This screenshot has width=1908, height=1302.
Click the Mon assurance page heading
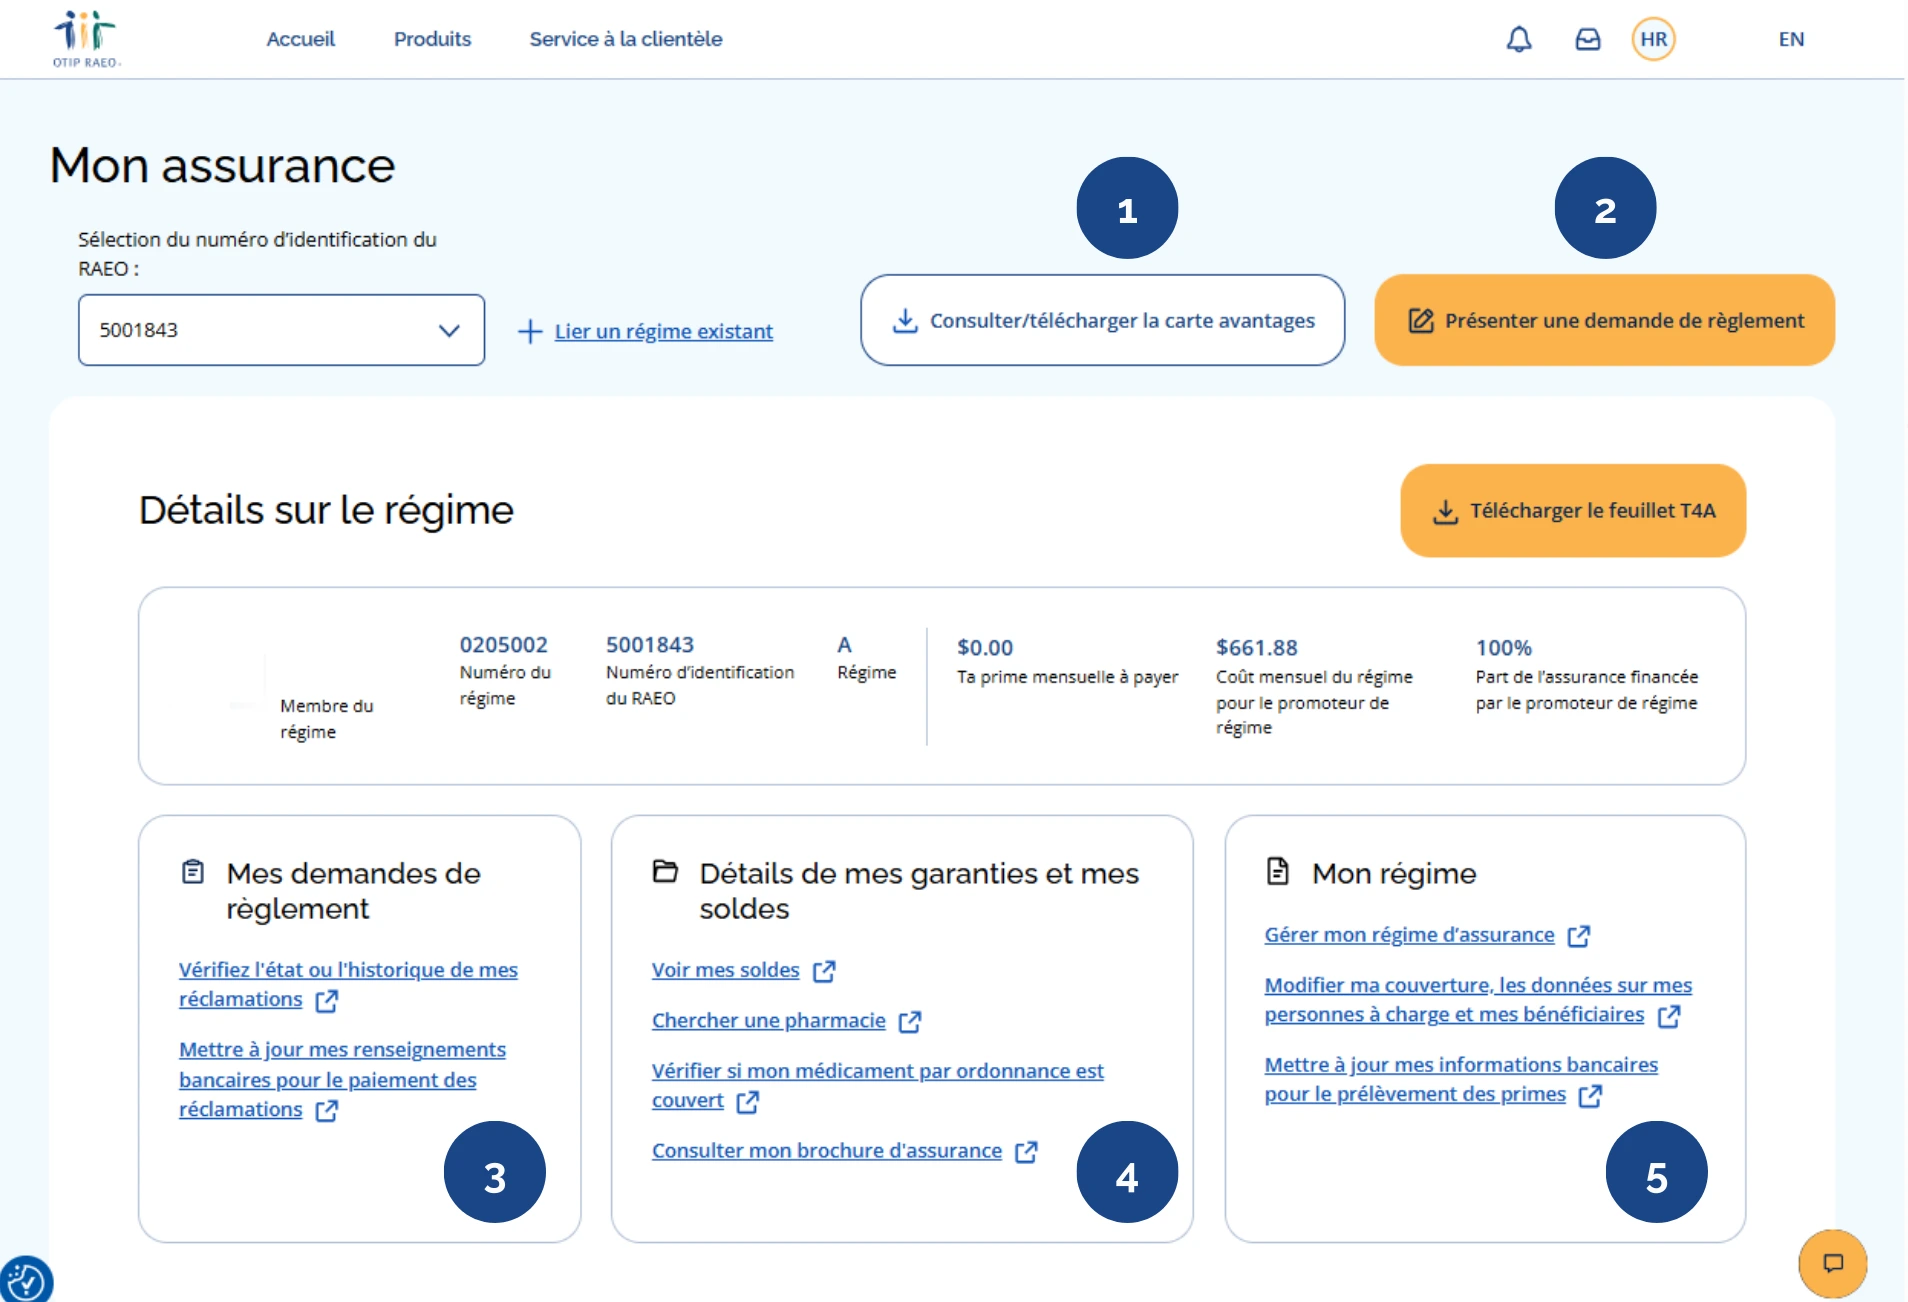tap(222, 165)
